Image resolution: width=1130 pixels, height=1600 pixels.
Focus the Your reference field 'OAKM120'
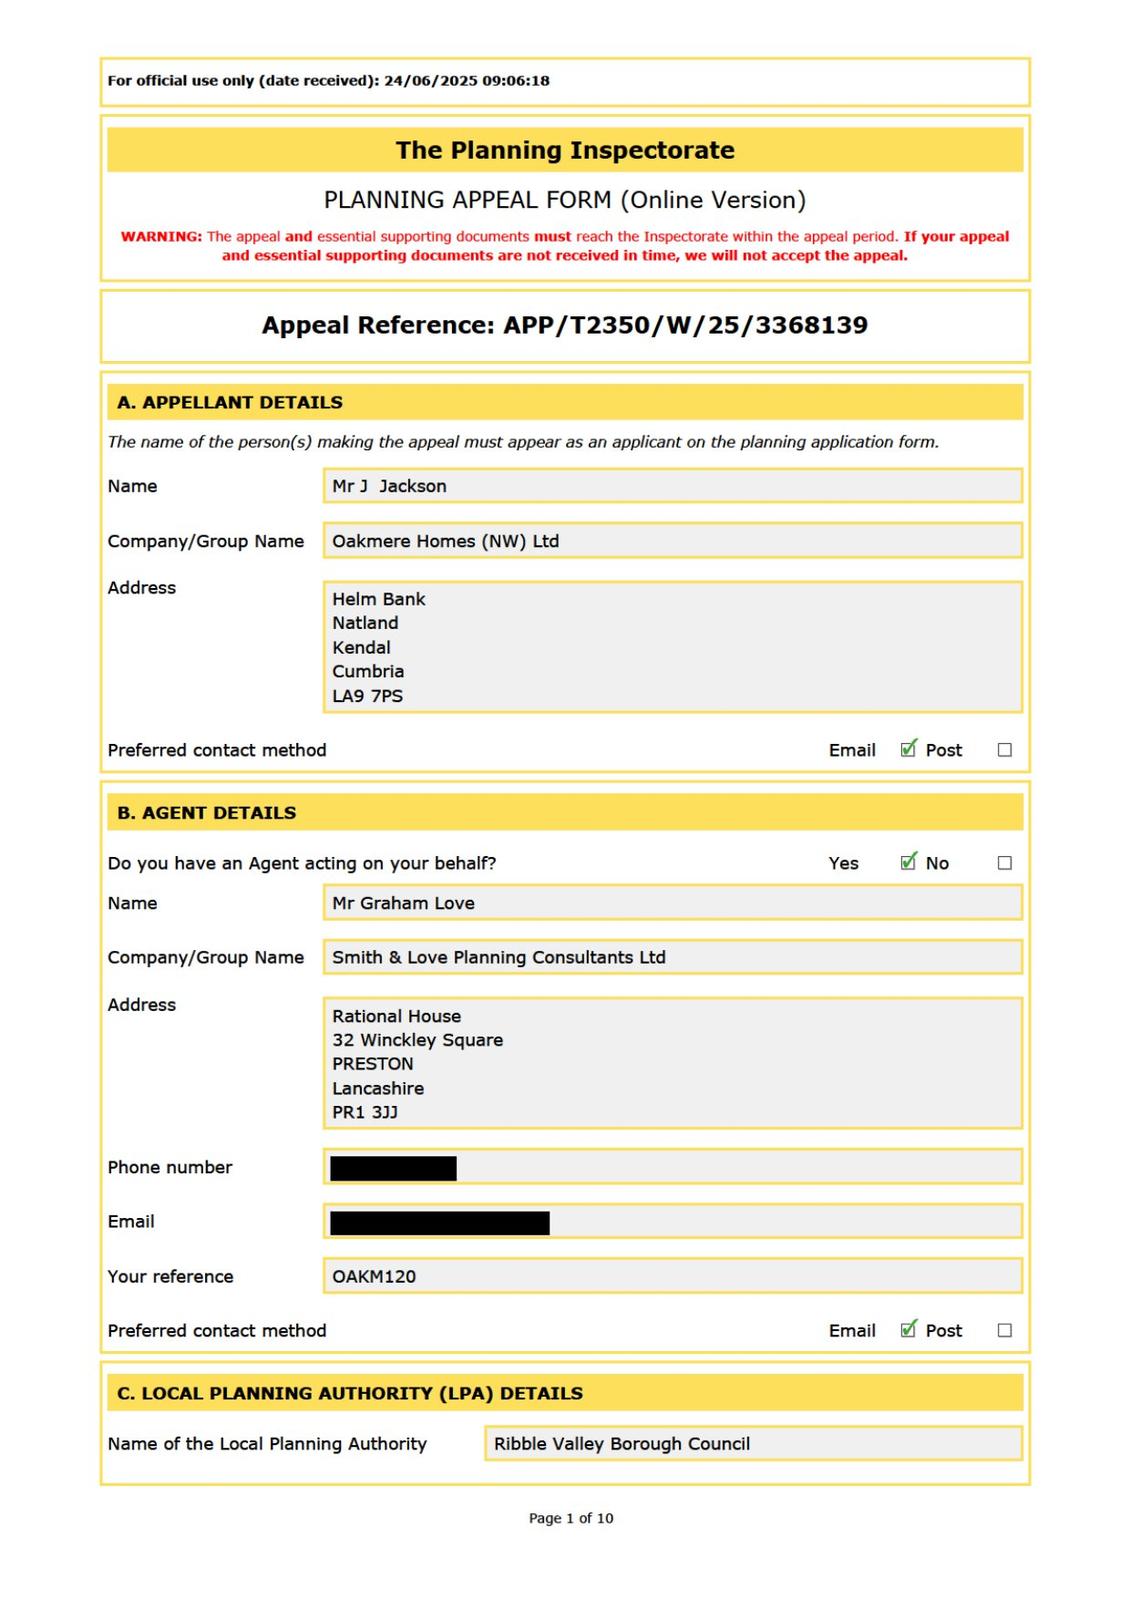(672, 1276)
